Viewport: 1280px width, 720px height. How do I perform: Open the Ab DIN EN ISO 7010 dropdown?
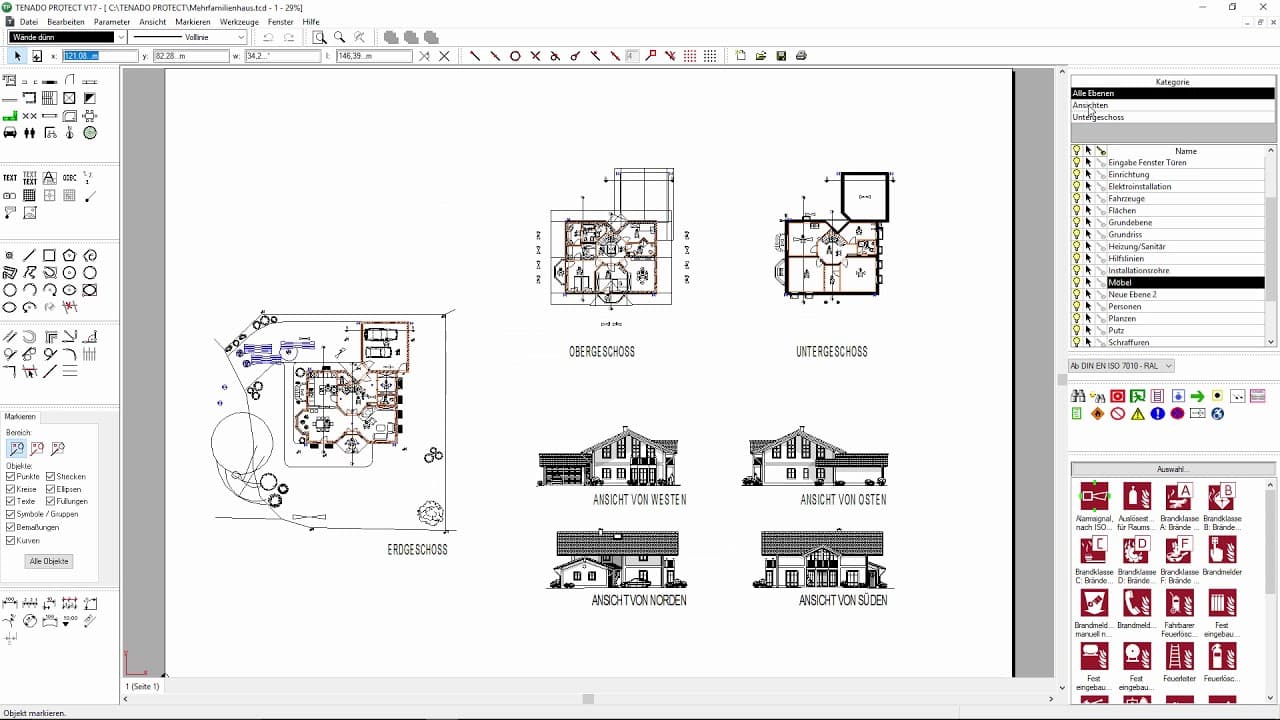point(1120,366)
